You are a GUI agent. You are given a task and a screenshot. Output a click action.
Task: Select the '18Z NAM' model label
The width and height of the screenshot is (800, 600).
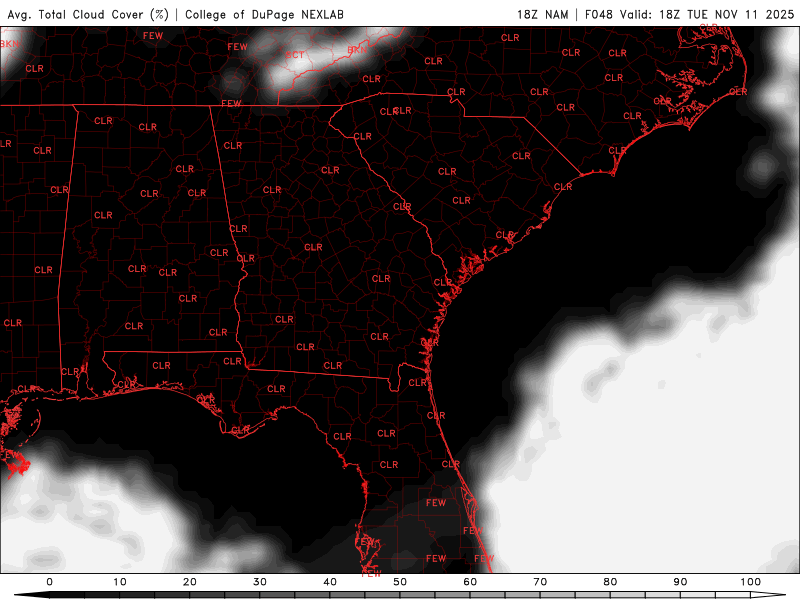pyautogui.click(x=542, y=14)
